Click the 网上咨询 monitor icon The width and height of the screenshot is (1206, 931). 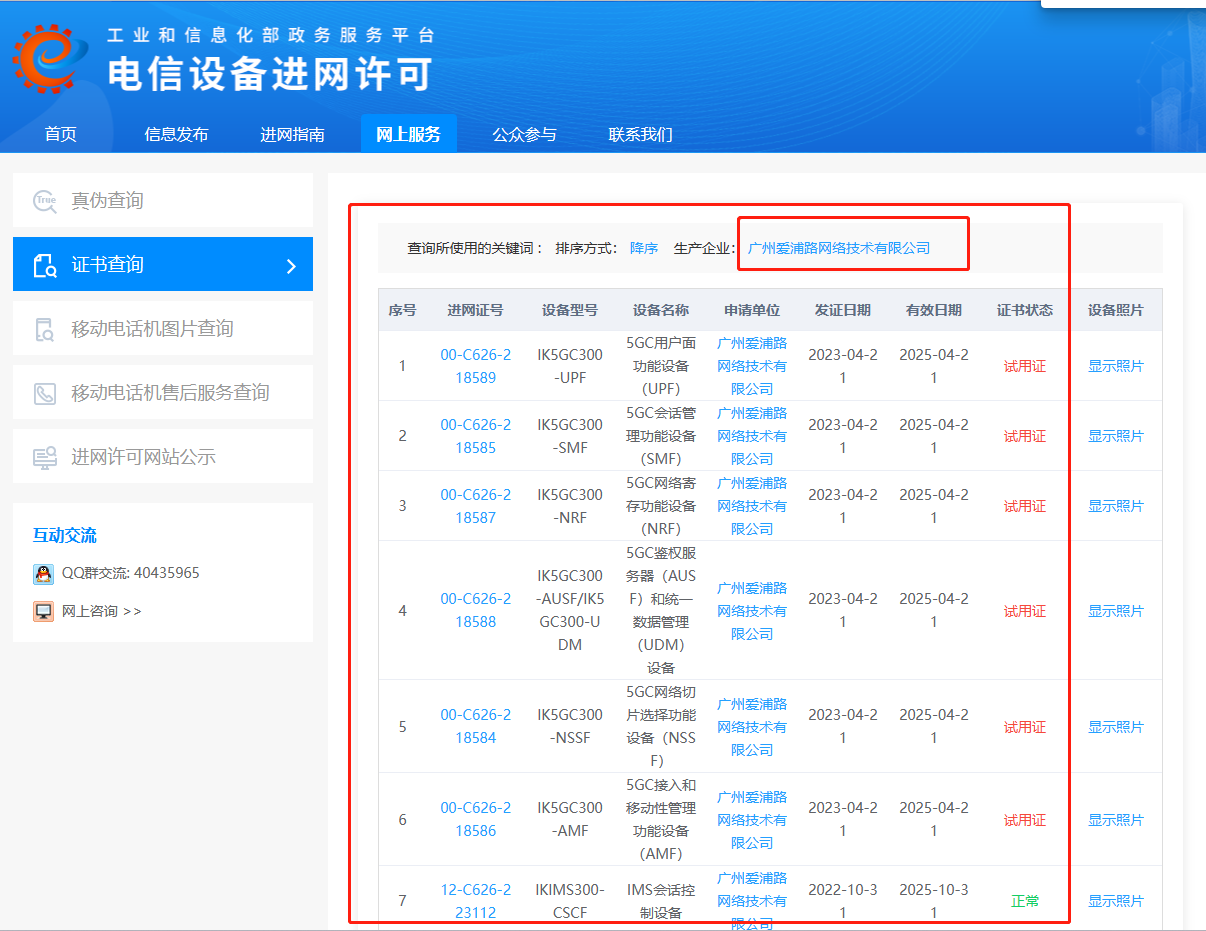[x=43, y=611]
